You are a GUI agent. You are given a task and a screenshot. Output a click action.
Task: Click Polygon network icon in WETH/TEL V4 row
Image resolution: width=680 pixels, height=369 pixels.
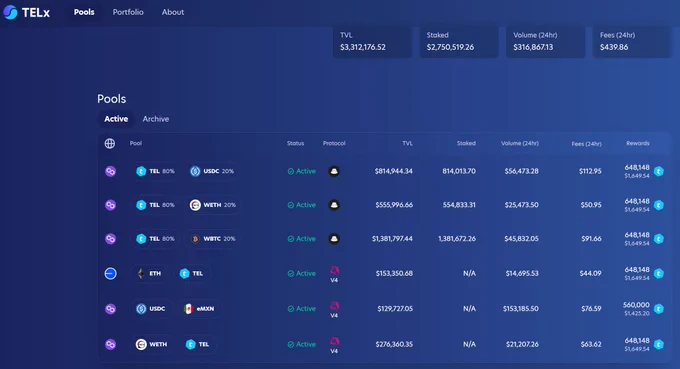pos(110,344)
